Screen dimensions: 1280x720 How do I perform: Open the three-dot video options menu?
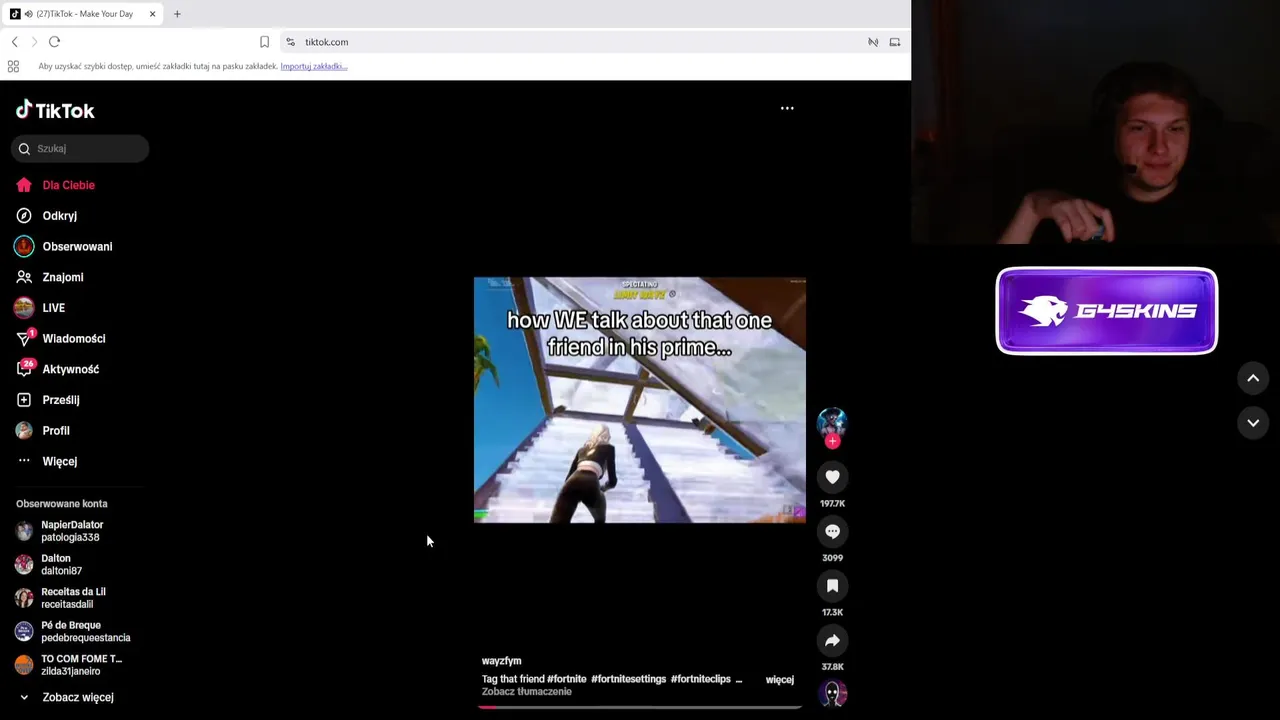[787, 108]
